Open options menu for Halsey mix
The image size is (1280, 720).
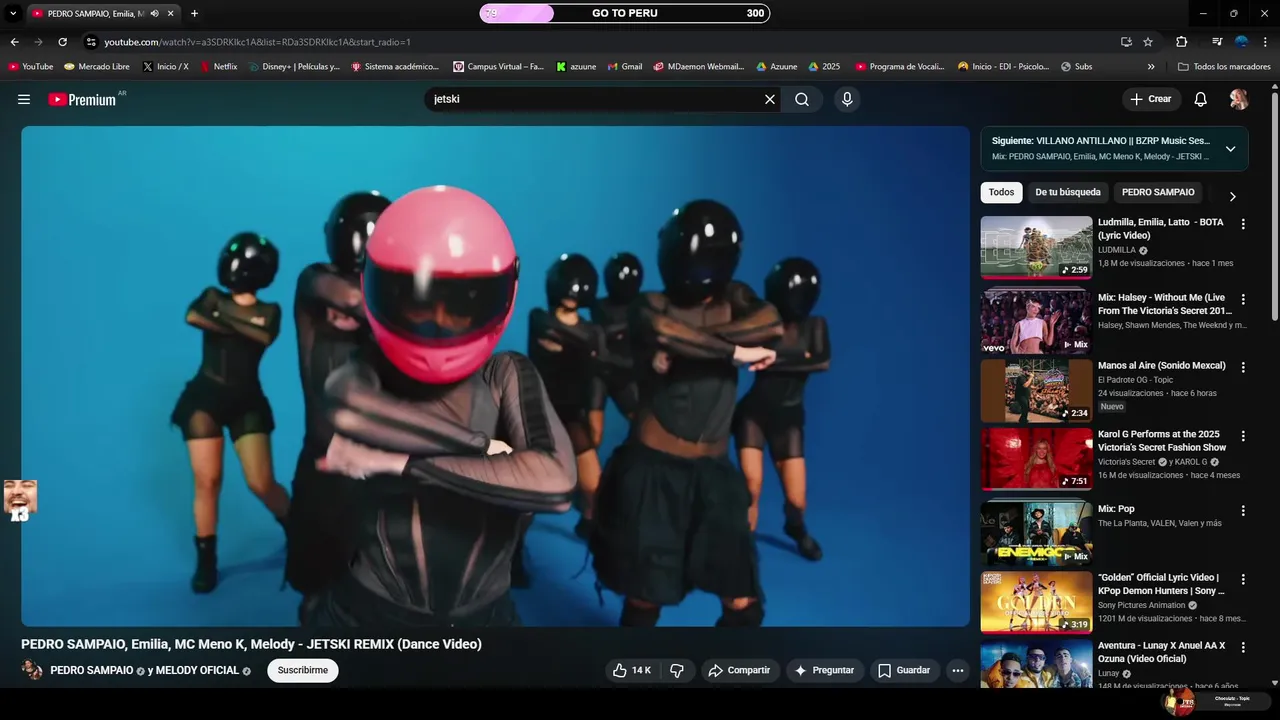(1243, 299)
